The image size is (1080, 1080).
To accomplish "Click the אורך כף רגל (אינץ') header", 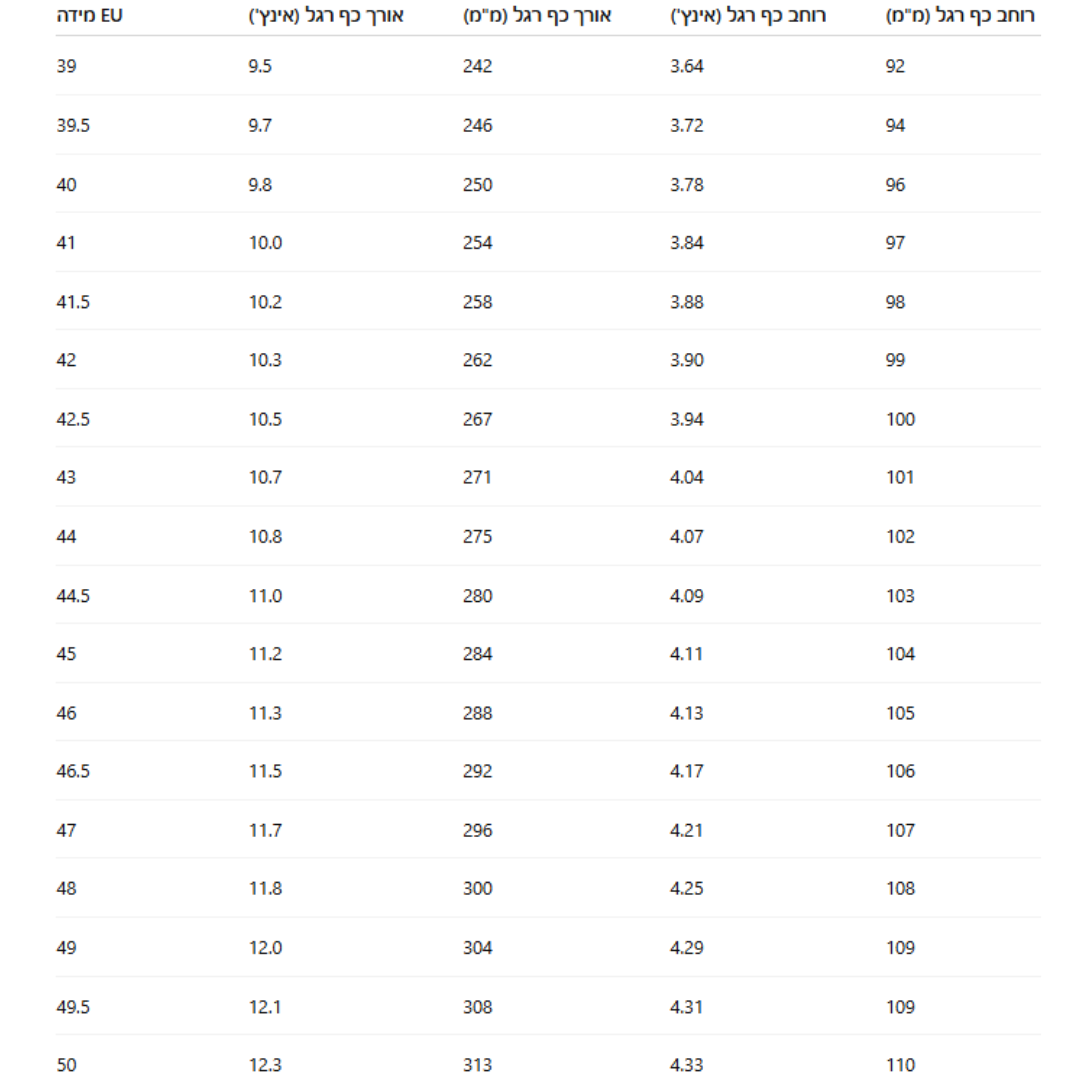I will click(325, 16).
